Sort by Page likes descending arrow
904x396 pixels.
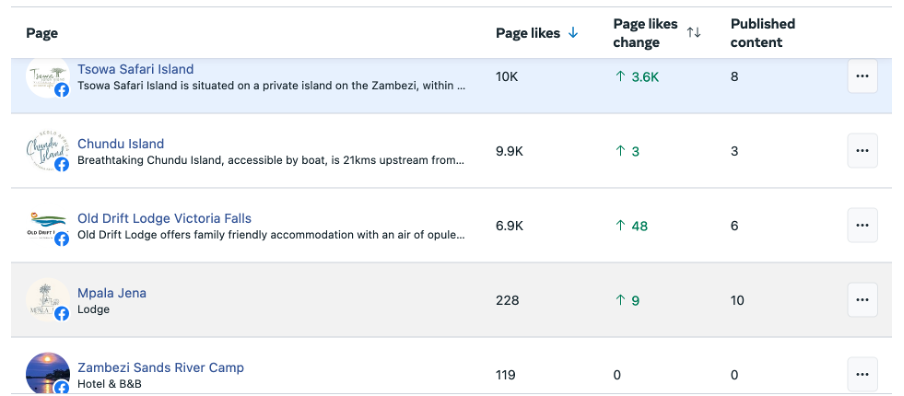[x=572, y=33]
